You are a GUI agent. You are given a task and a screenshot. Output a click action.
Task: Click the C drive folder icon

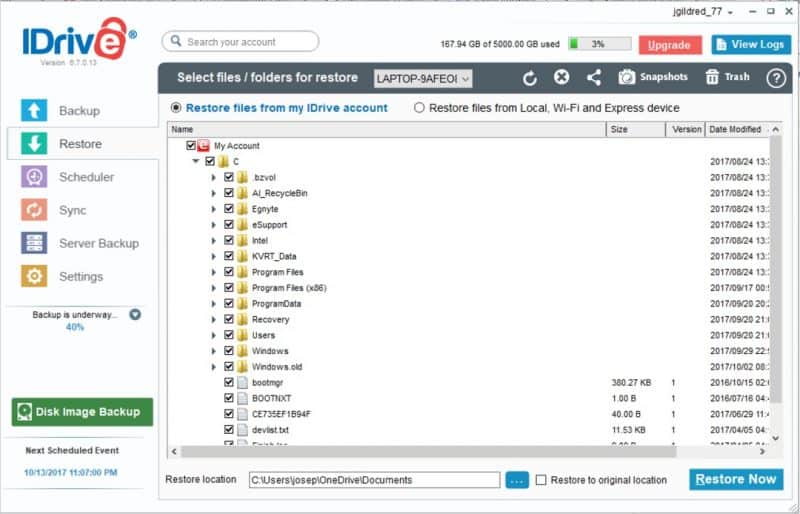(223, 161)
